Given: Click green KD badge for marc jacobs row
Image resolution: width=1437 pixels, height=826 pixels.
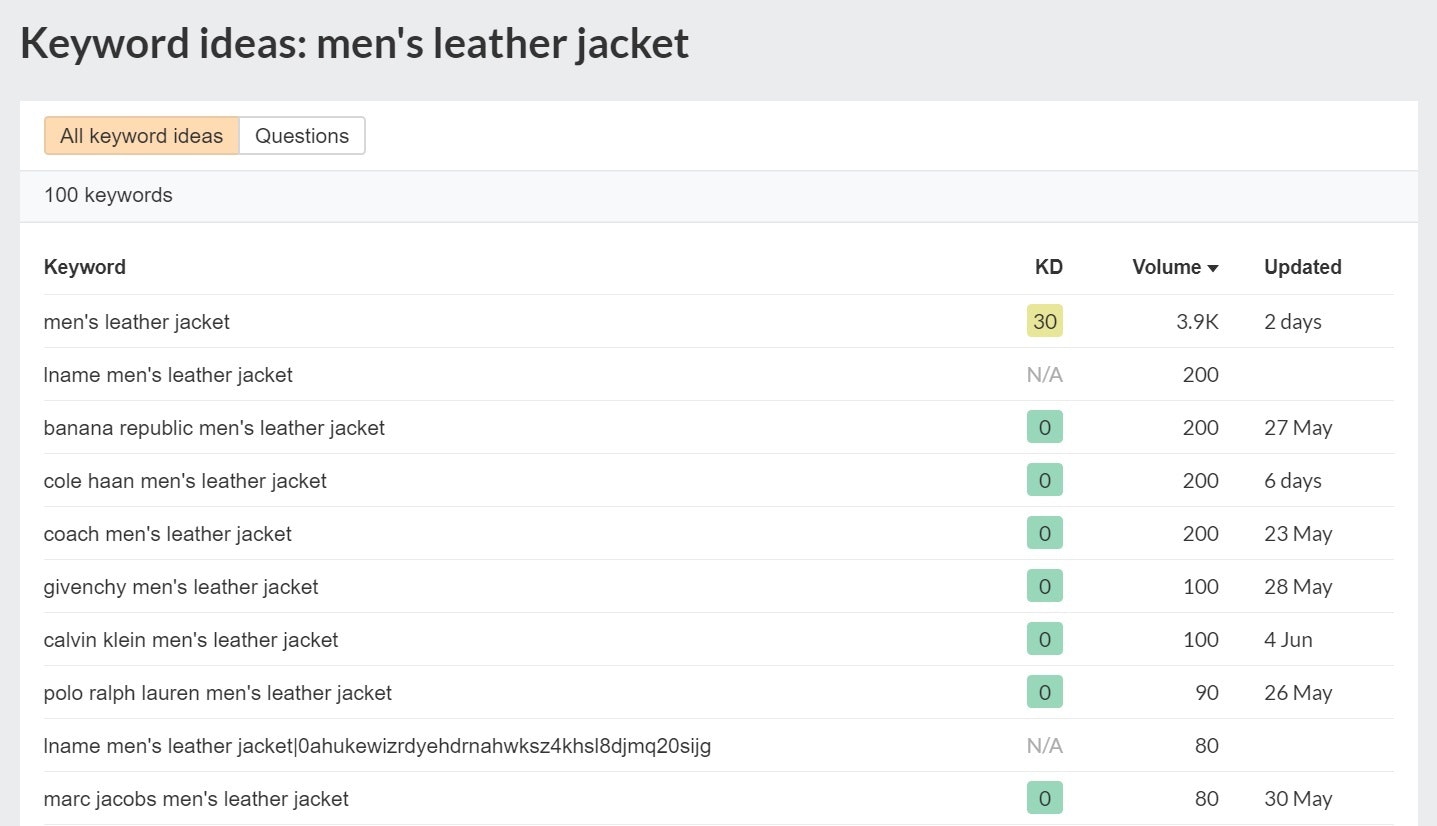Looking at the screenshot, I should click(x=1044, y=799).
